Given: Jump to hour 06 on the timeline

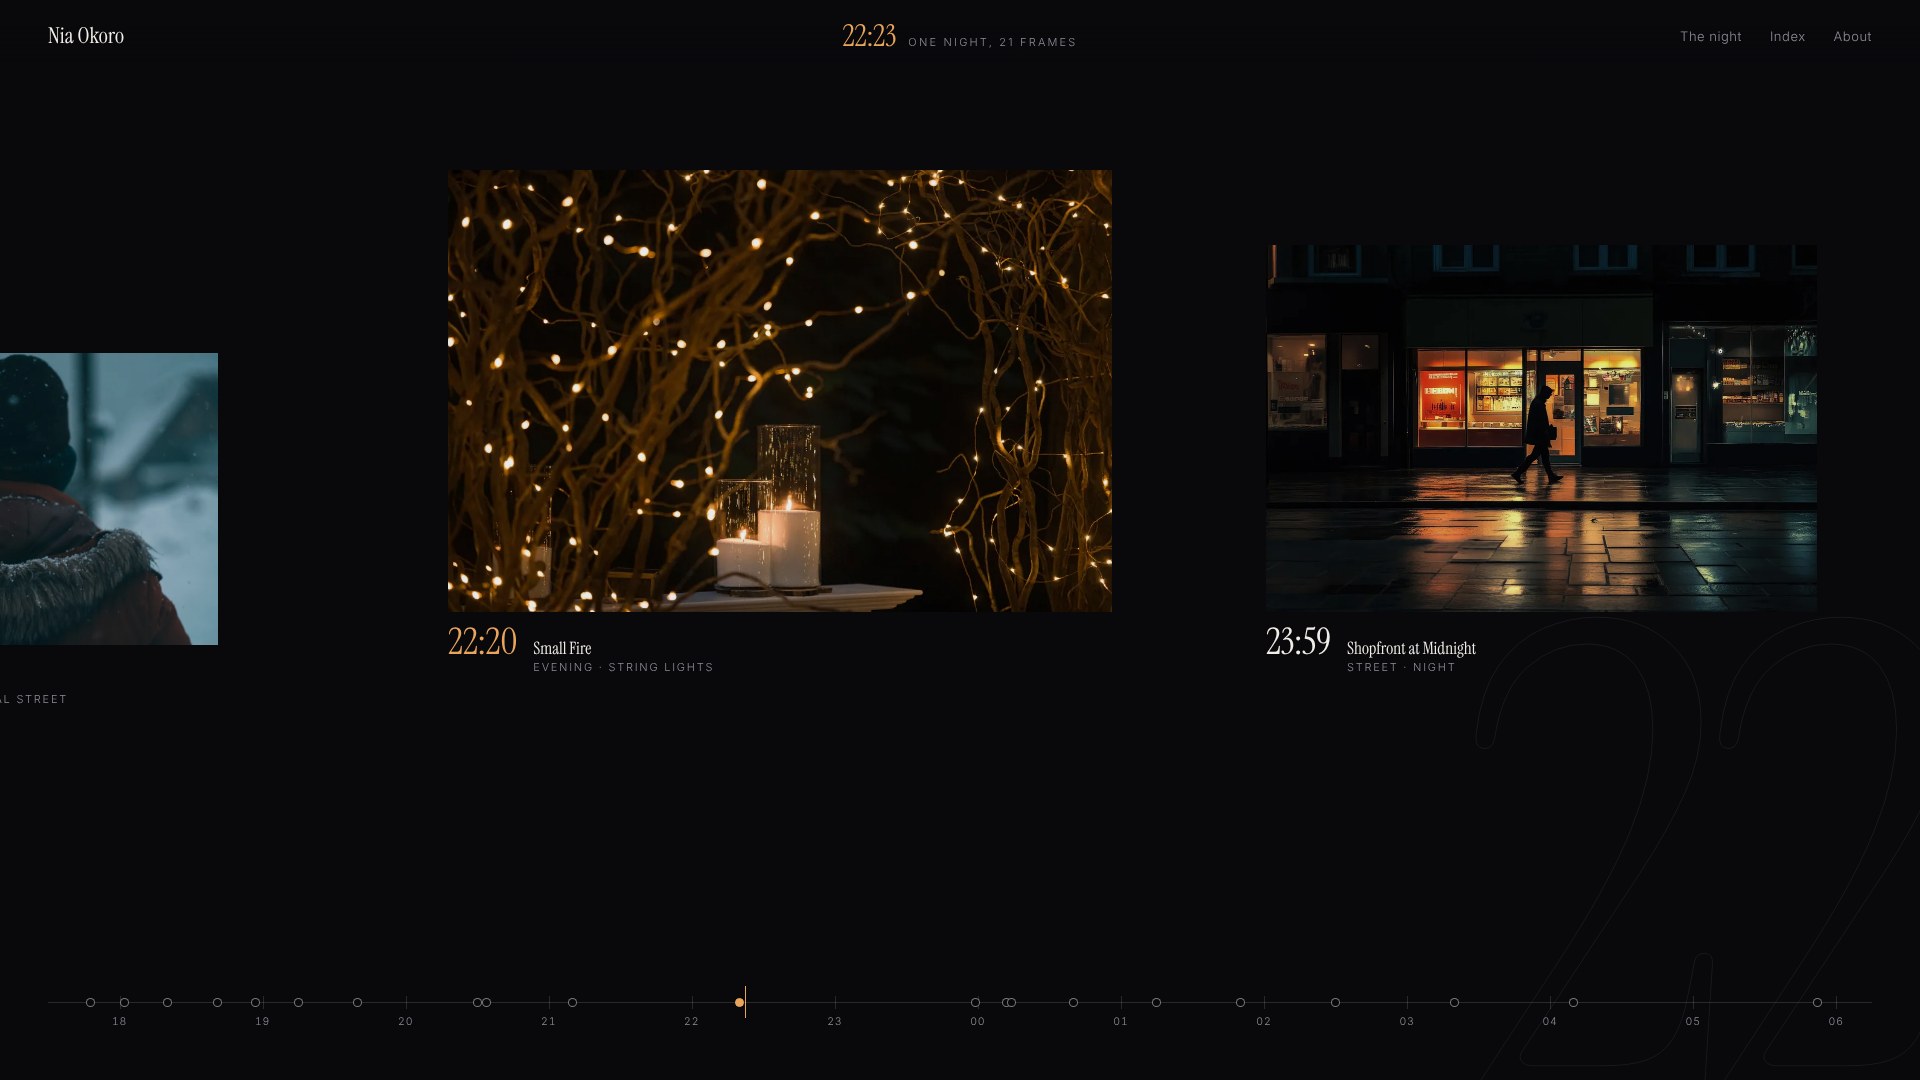Looking at the screenshot, I should click(x=1836, y=1021).
